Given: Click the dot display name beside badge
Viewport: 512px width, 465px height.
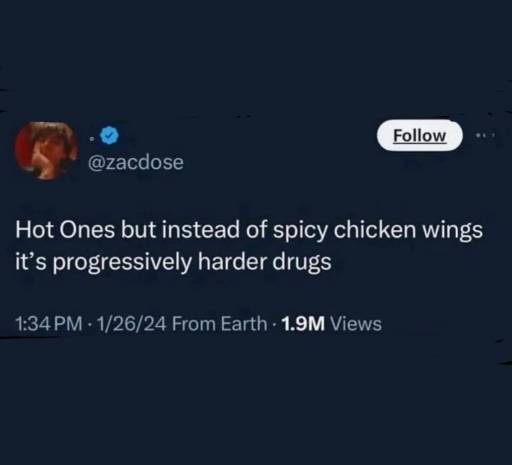Looking at the screenshot, I should [x=91, y=137].
